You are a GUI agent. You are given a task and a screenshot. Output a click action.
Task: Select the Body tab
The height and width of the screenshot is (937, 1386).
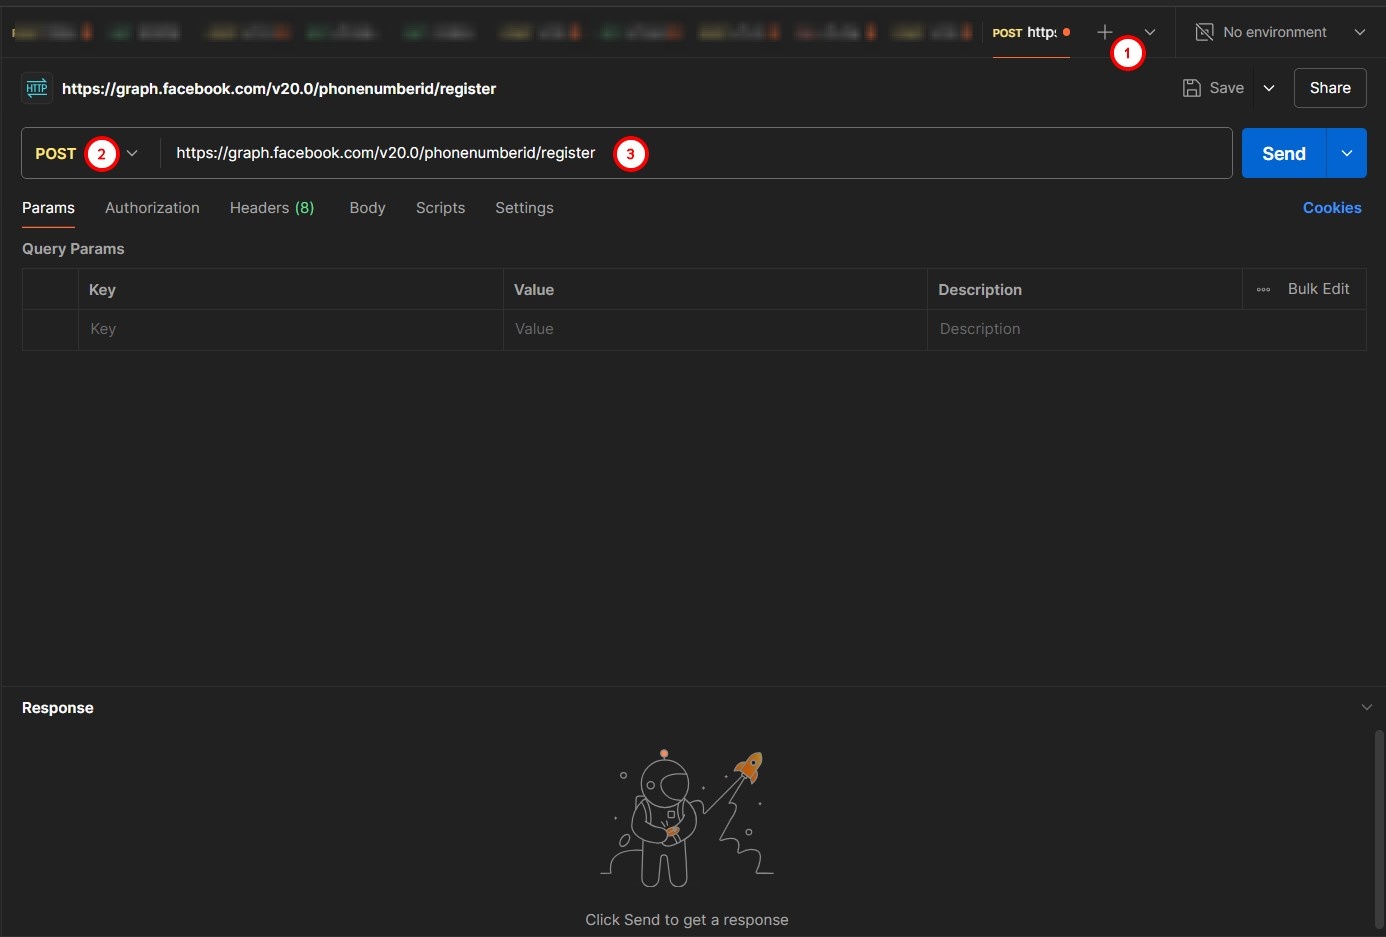point(367,208)
